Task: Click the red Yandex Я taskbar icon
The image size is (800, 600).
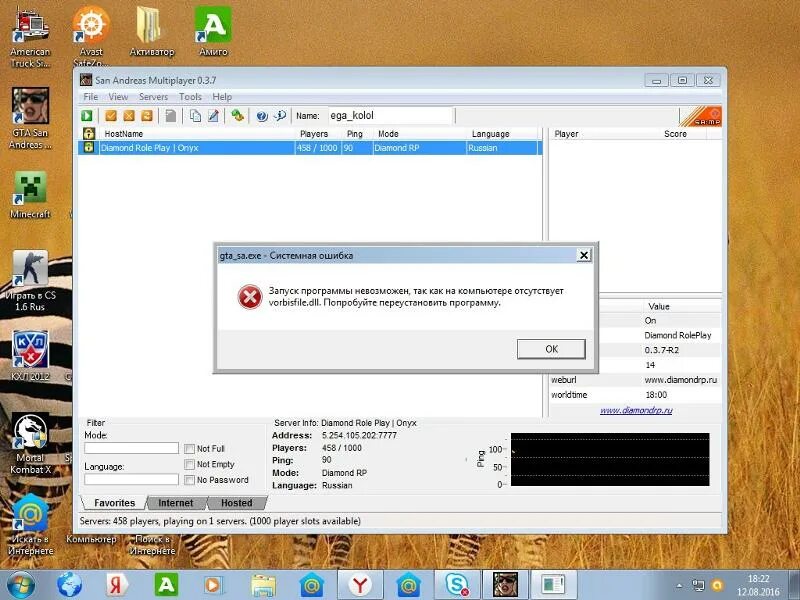Action: [117, 585]
